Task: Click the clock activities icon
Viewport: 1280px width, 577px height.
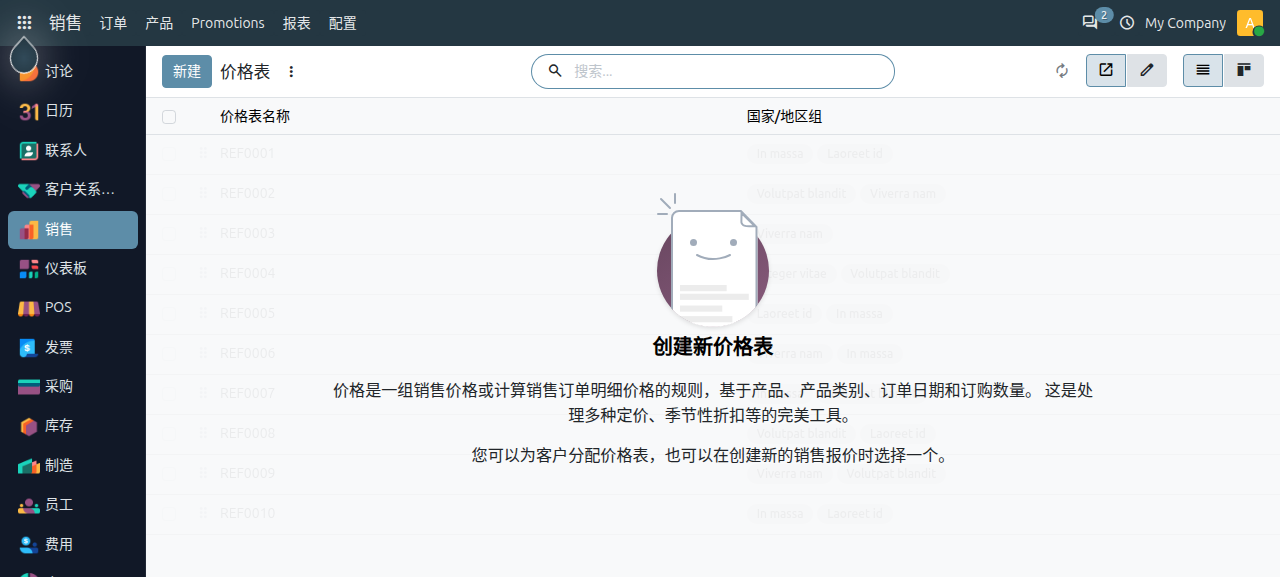Action: pos(1127,22)
